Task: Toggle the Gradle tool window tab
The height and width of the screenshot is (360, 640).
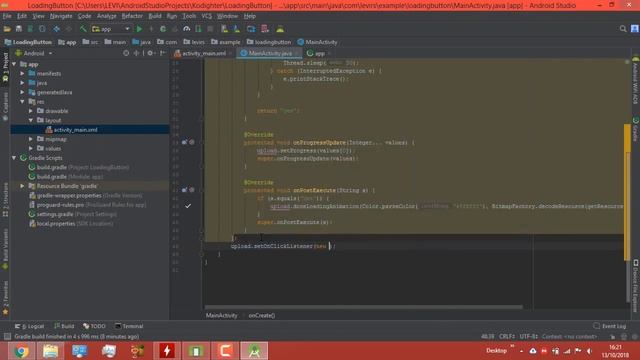Action: tap(636, 129)
